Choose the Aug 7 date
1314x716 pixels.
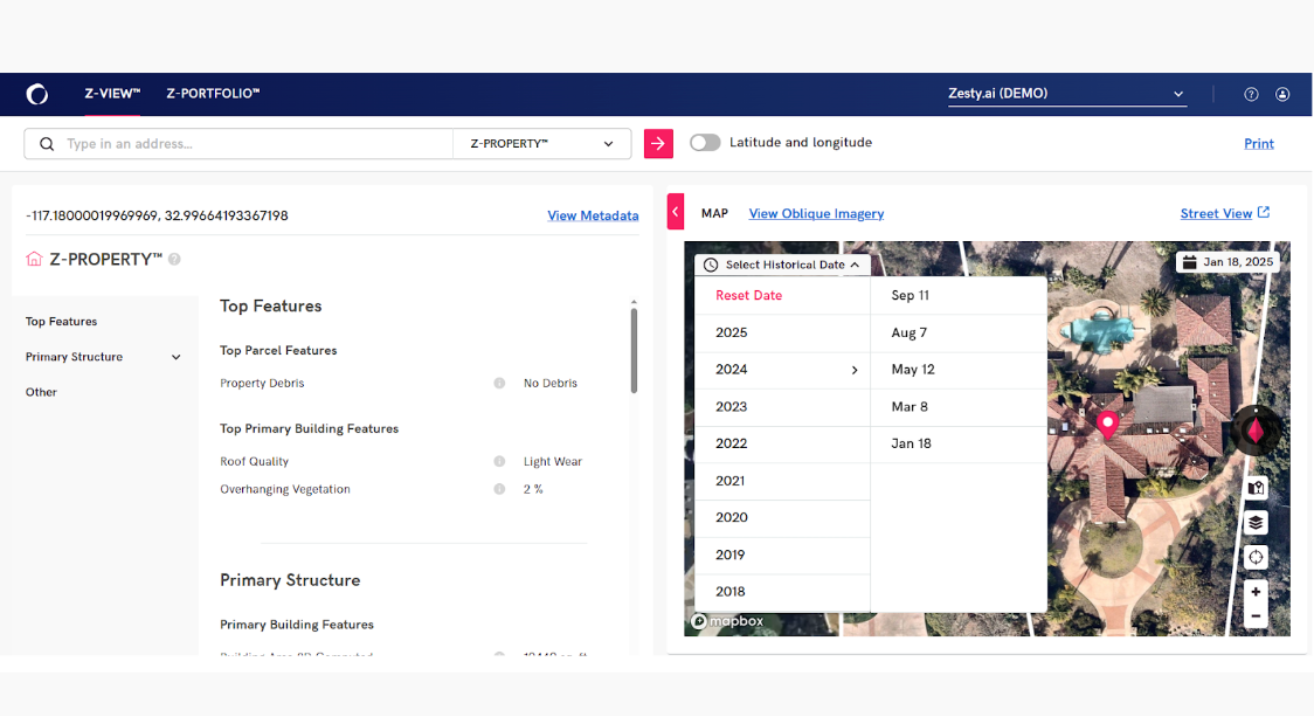pos(959,333)
